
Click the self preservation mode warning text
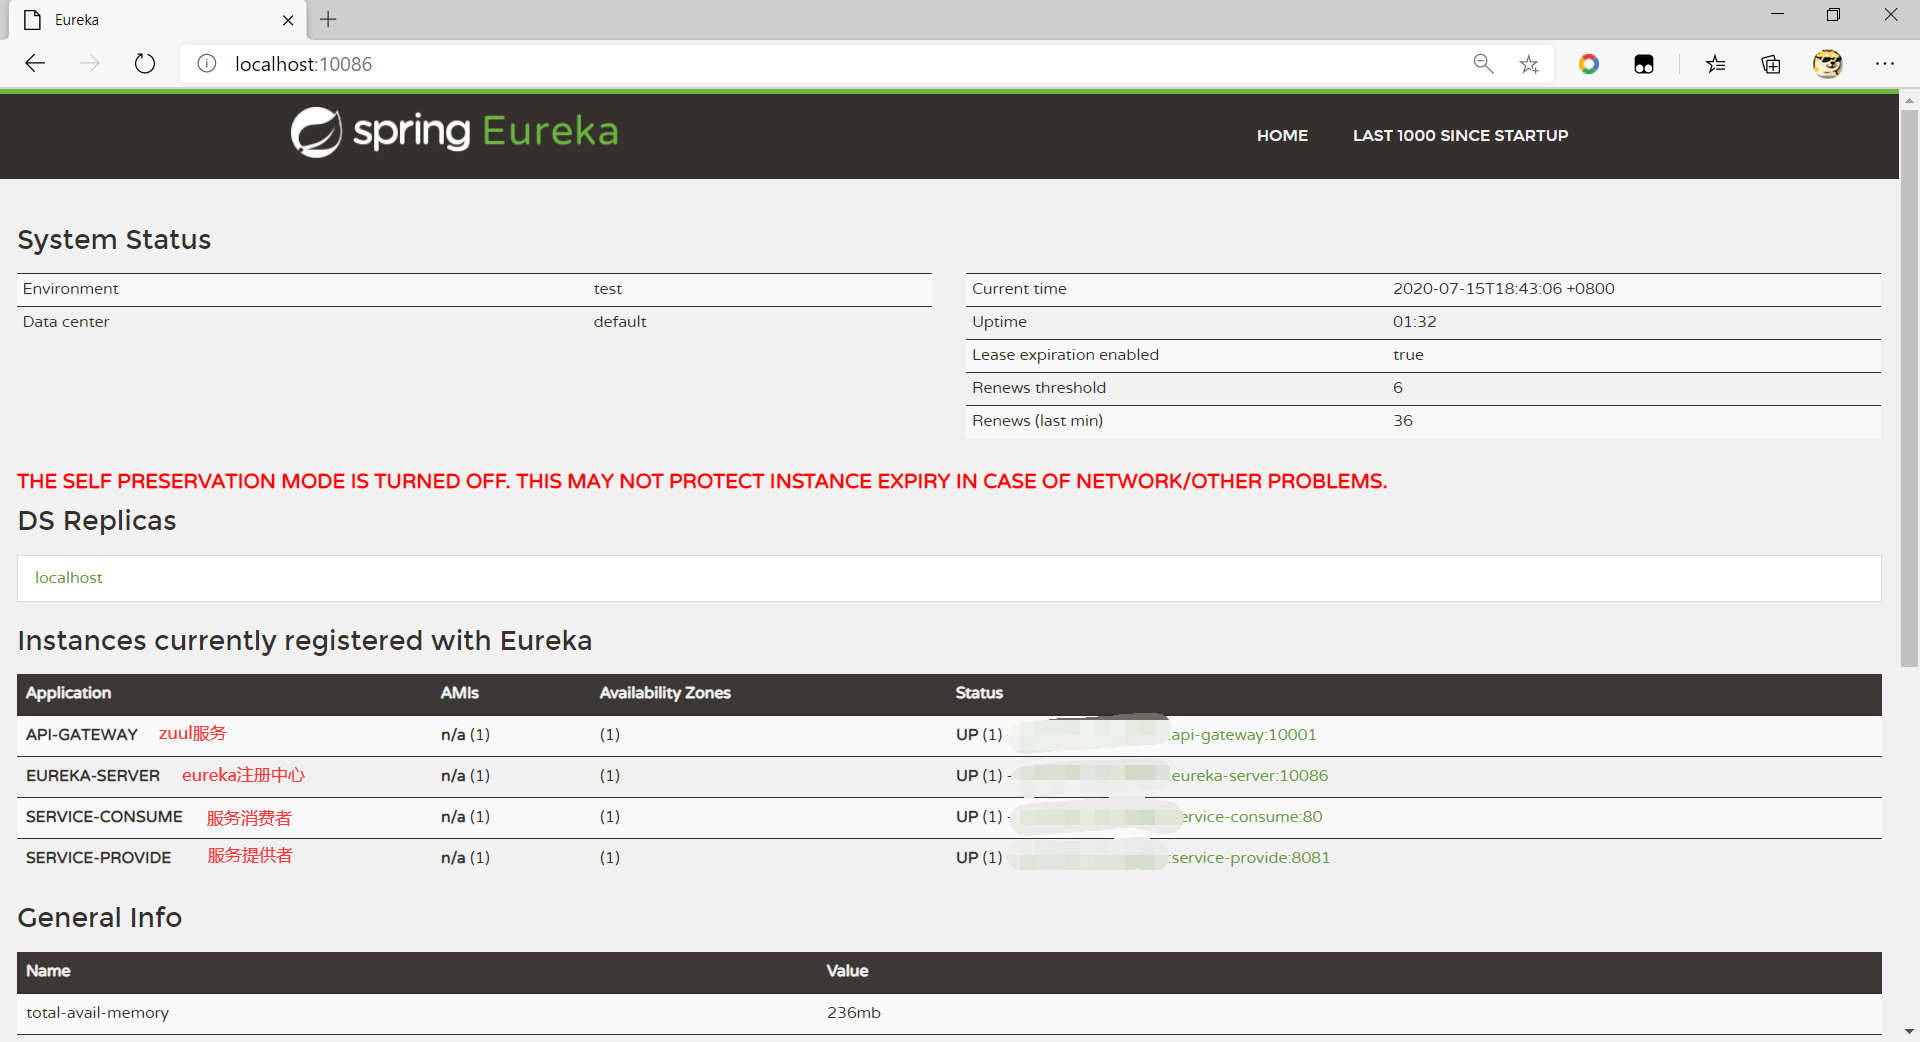point(702,481)
